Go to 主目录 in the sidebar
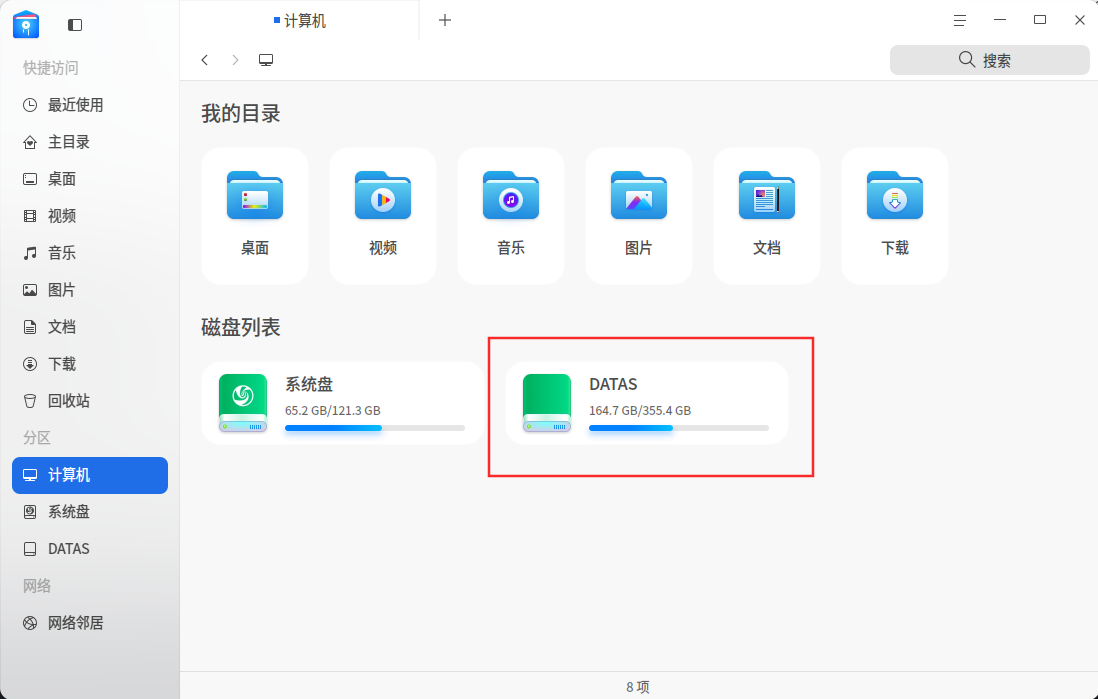Screen dimensions: 1098x699 [x=90, y=142]
